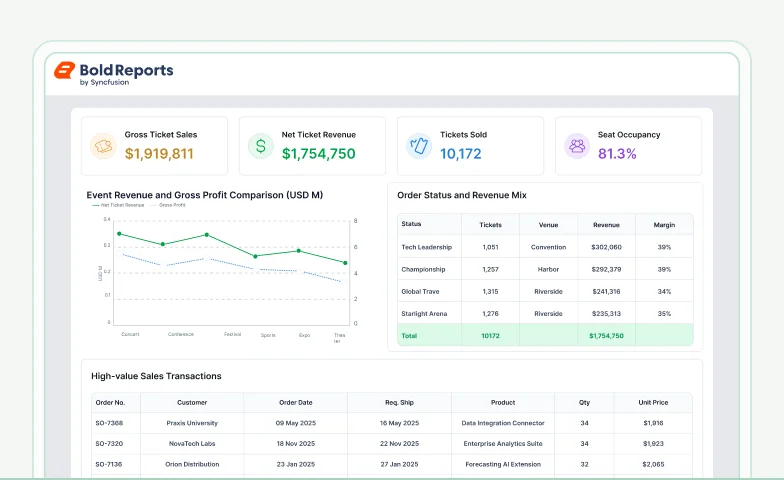Click the Convention venue cell
Screen dimensions: 784x480
coord(548,247)
